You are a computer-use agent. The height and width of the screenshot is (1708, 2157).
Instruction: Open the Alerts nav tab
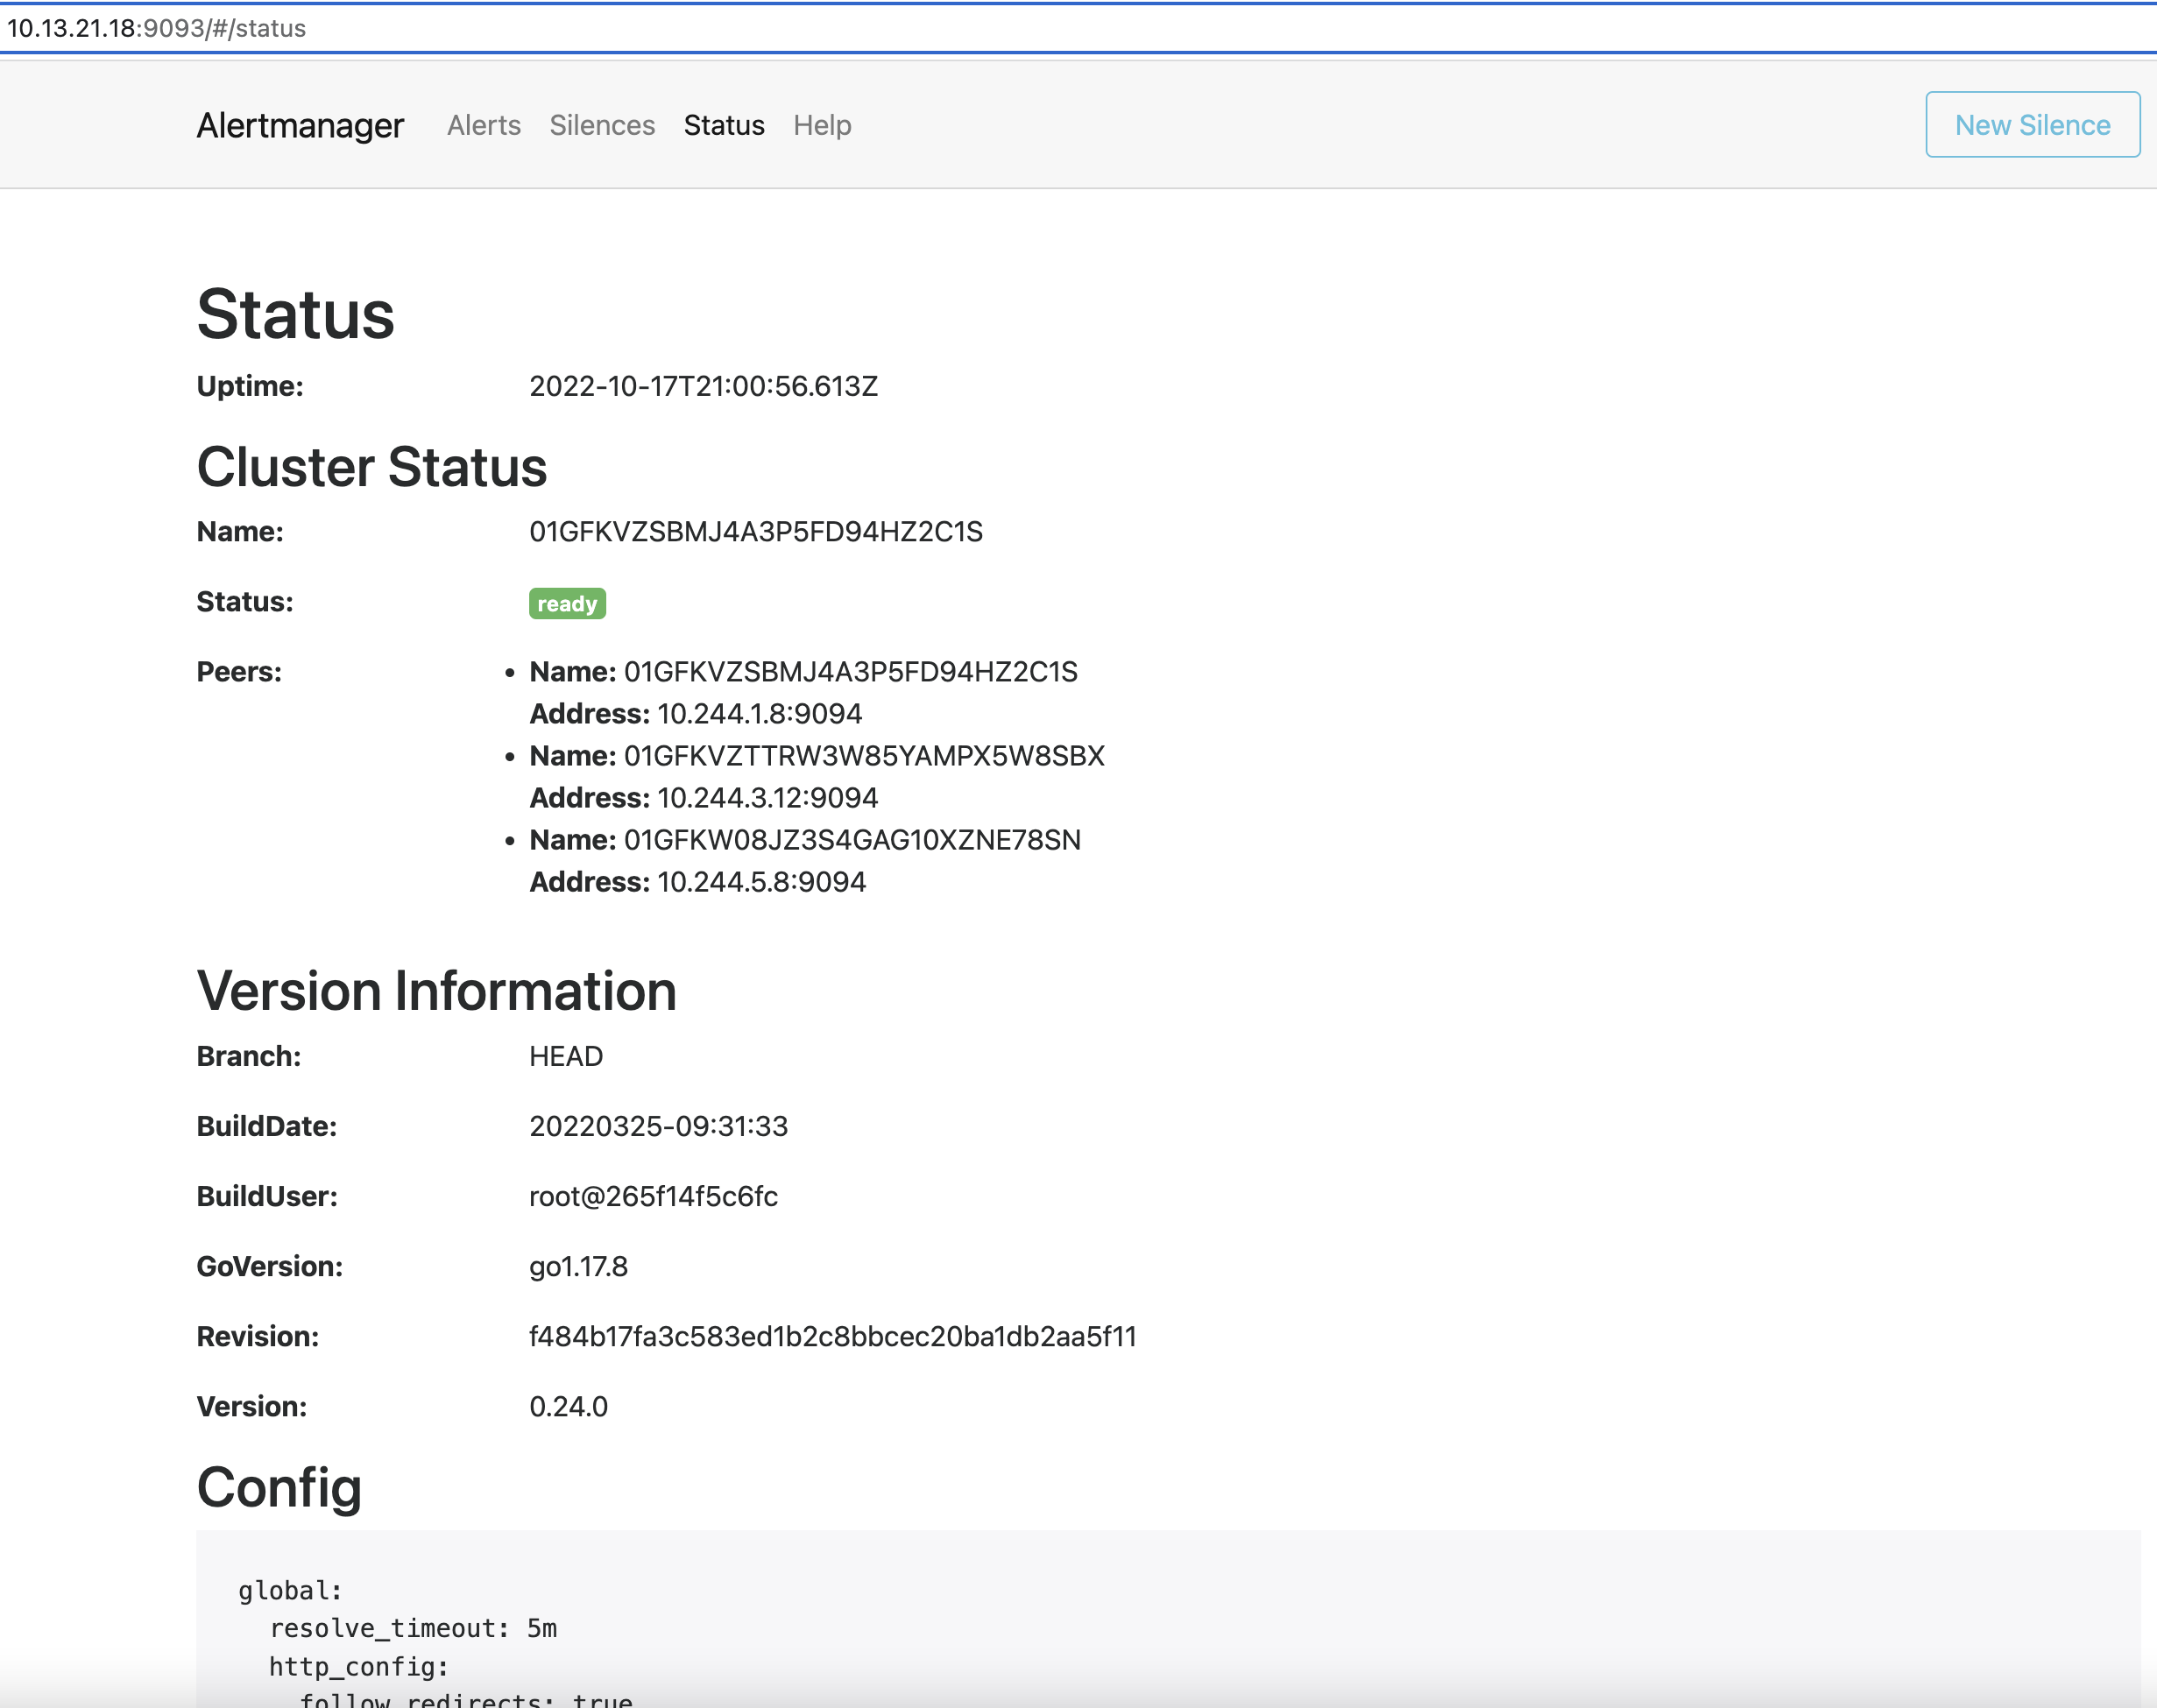pos(484,125)
